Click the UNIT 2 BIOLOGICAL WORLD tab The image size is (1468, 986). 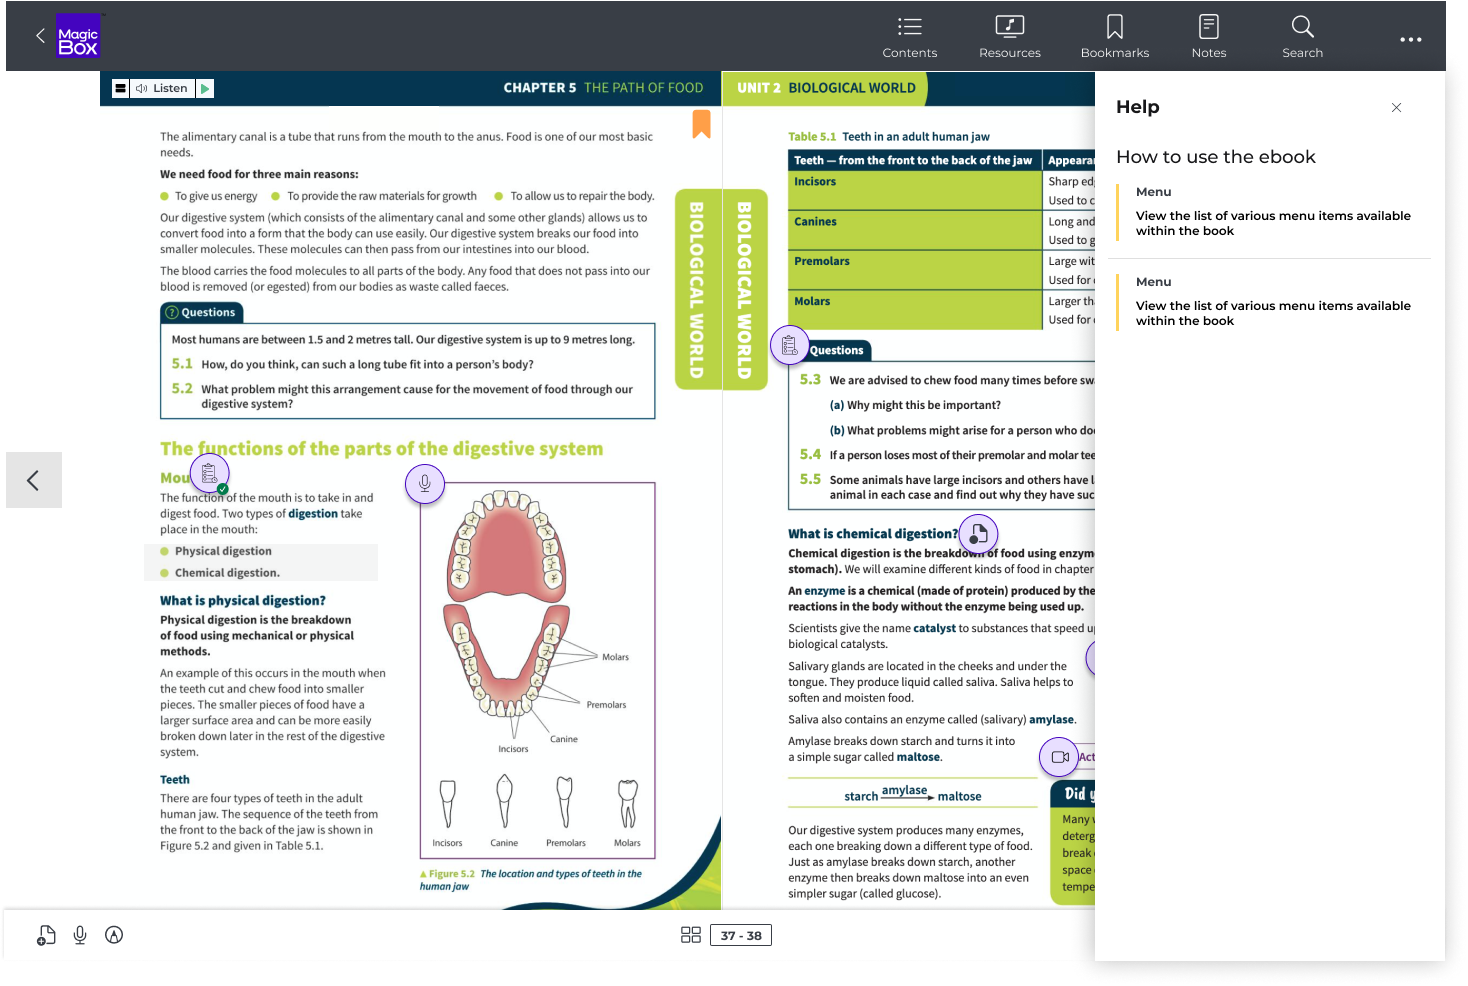(x=826, y=88)
